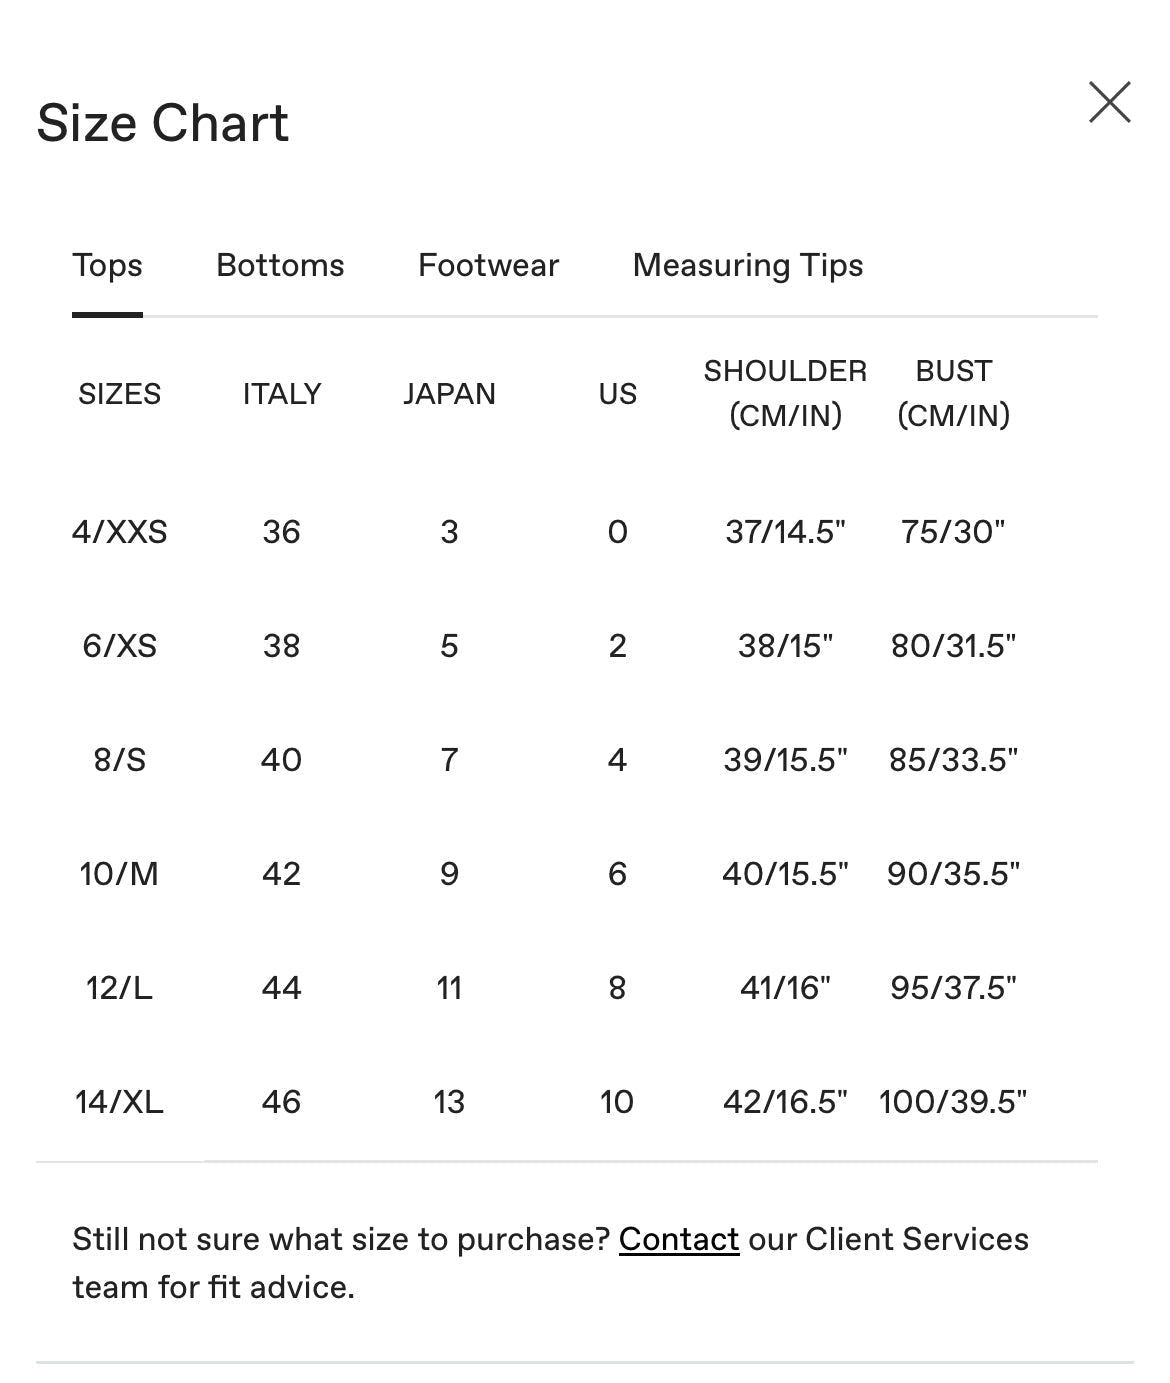Follow the Contact link for fit advice
The height and width of the screenshot is (1383, 1170).
[678, 1239]
